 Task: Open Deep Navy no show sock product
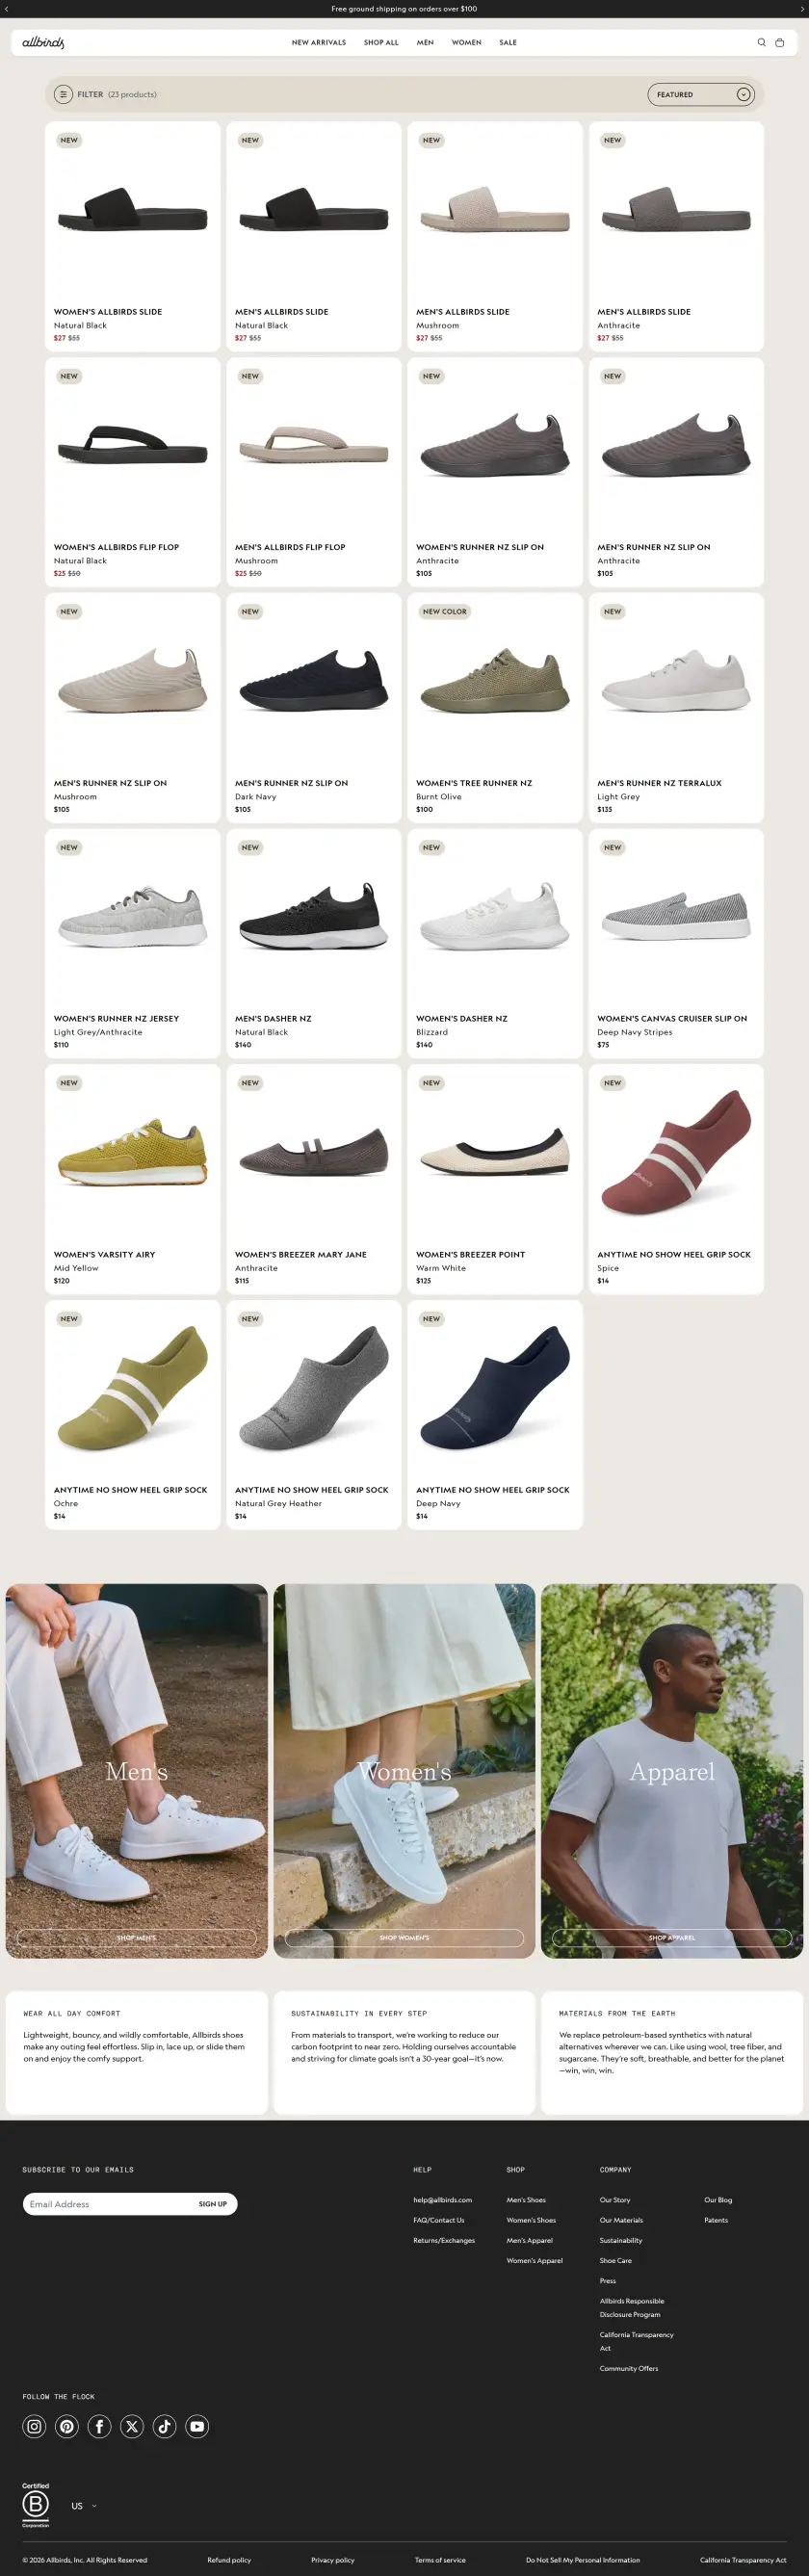(x=495, y=1415)
